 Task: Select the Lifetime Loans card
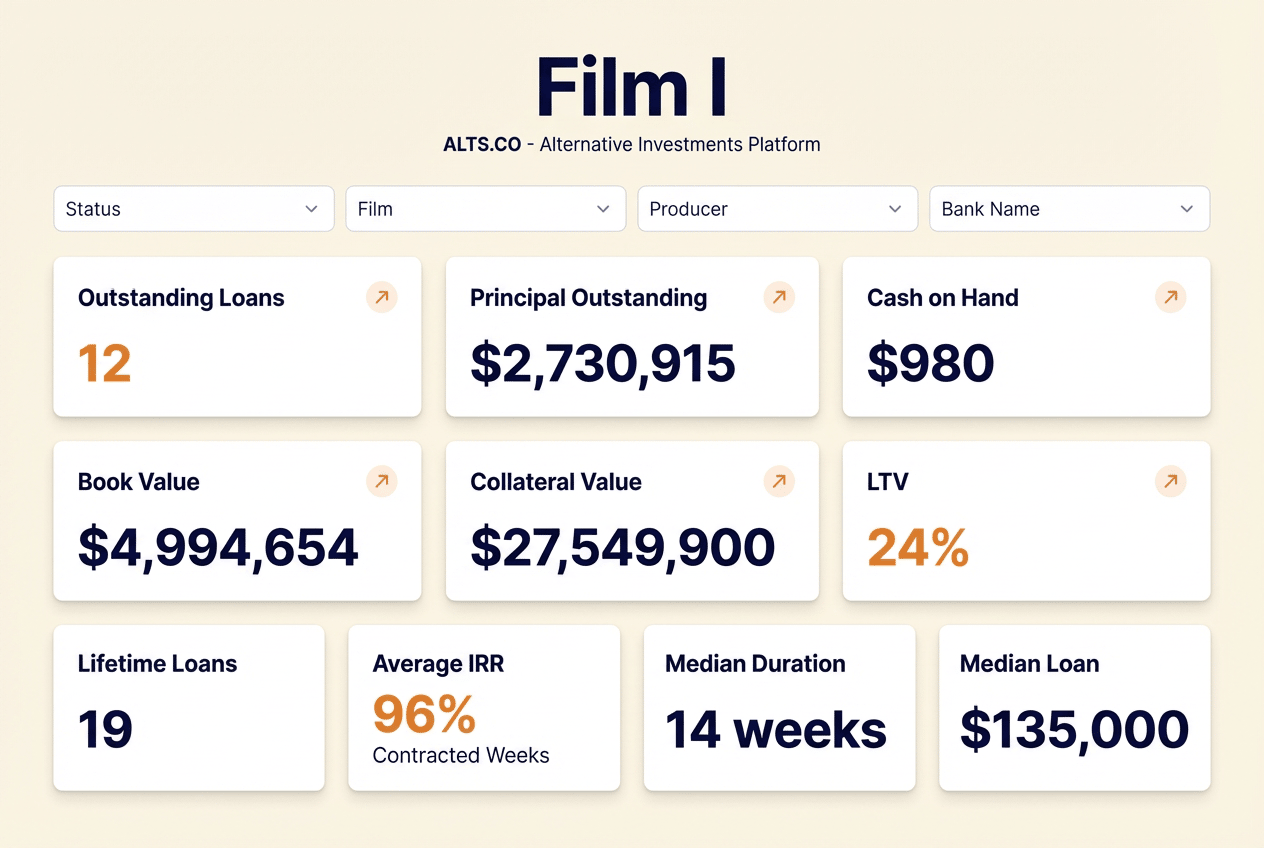(189, 708)
